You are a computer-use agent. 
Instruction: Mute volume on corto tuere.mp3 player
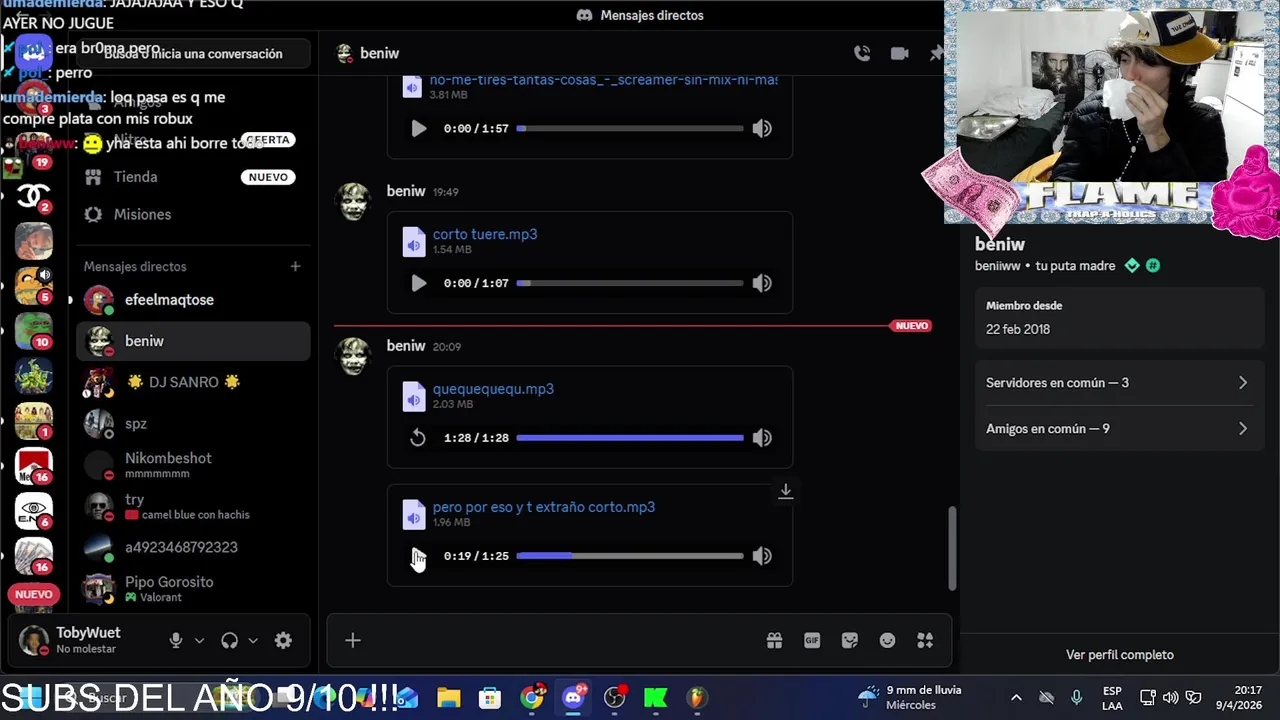coord(762,283)
